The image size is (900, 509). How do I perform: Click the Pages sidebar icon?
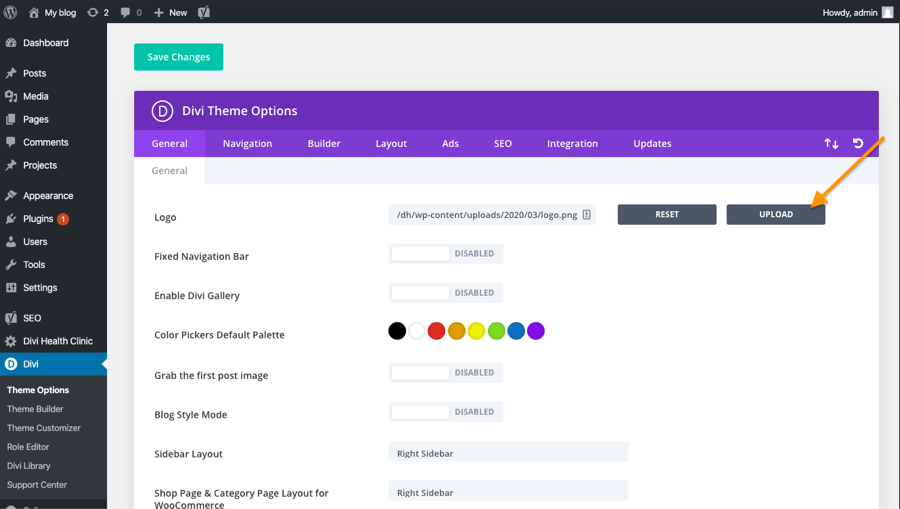click(x=11, y=119)
